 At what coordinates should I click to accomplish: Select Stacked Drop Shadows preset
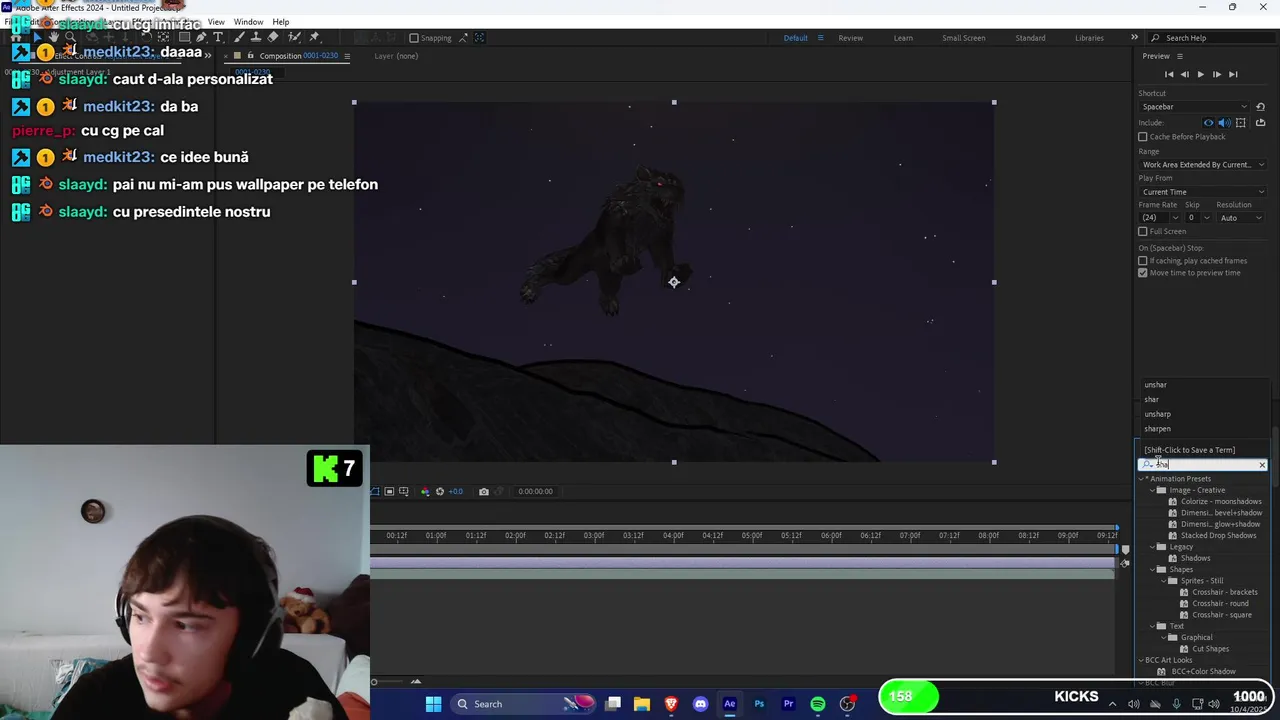tap(1218, 536)
